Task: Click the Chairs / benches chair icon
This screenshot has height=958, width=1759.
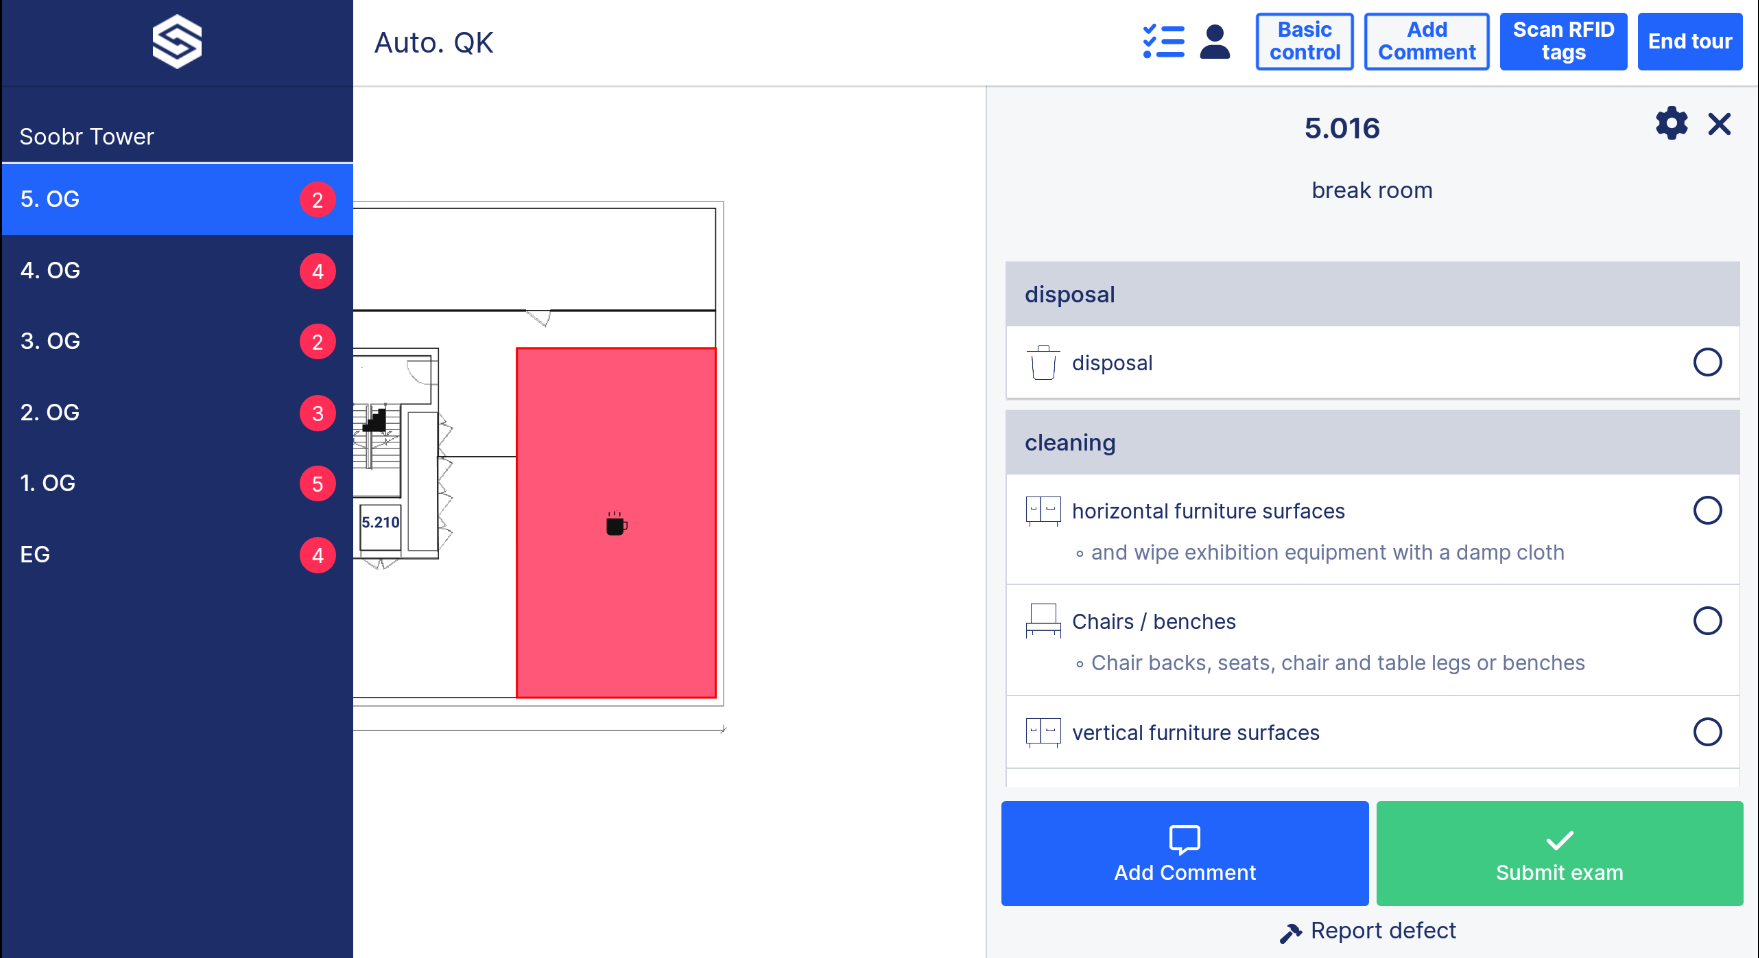Action: 1043,621
